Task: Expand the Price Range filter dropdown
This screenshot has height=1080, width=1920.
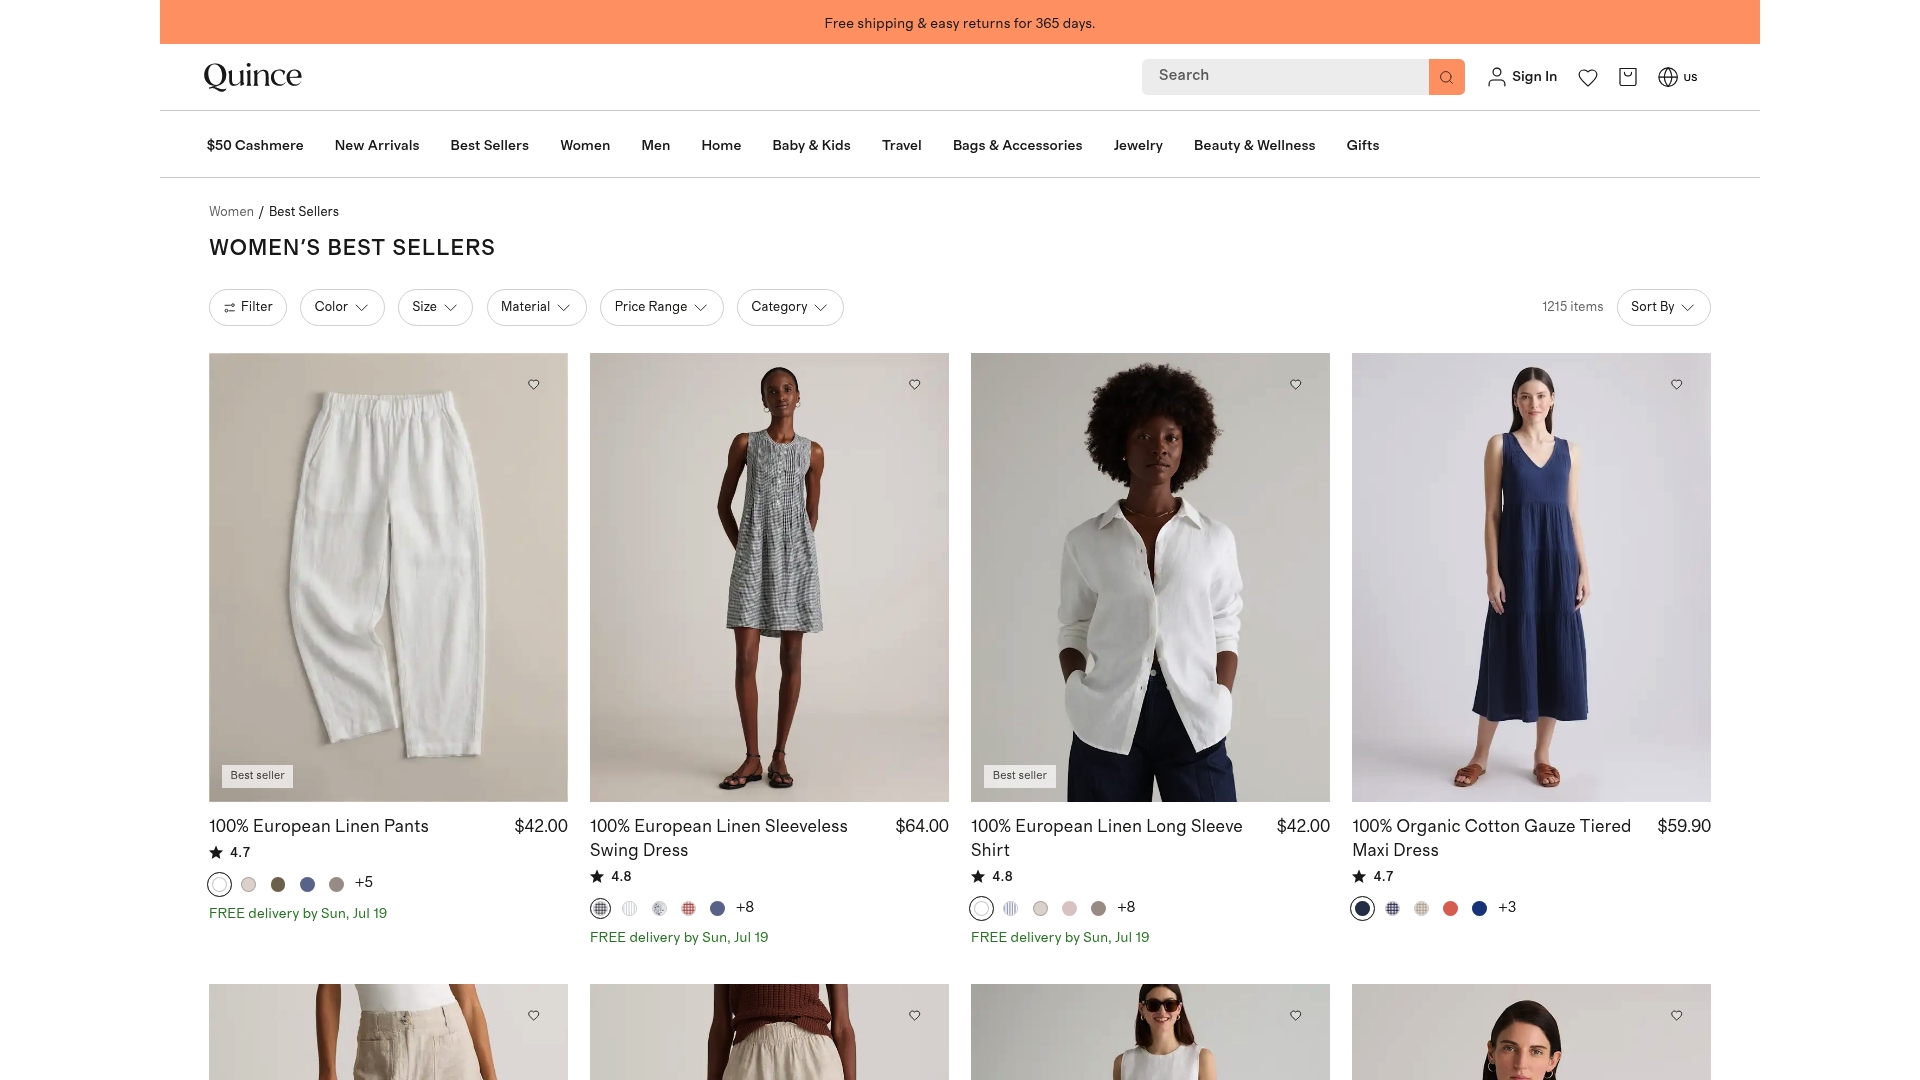Action: [662, 307]
